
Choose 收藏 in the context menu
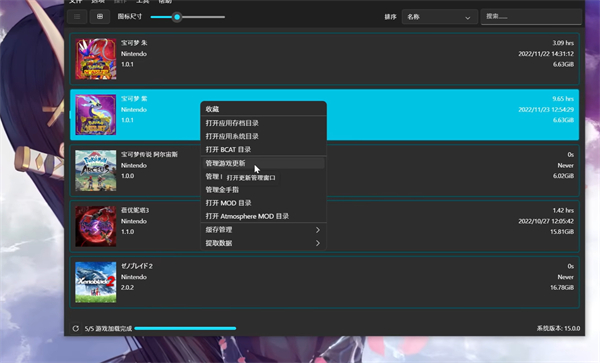[263, 109]
